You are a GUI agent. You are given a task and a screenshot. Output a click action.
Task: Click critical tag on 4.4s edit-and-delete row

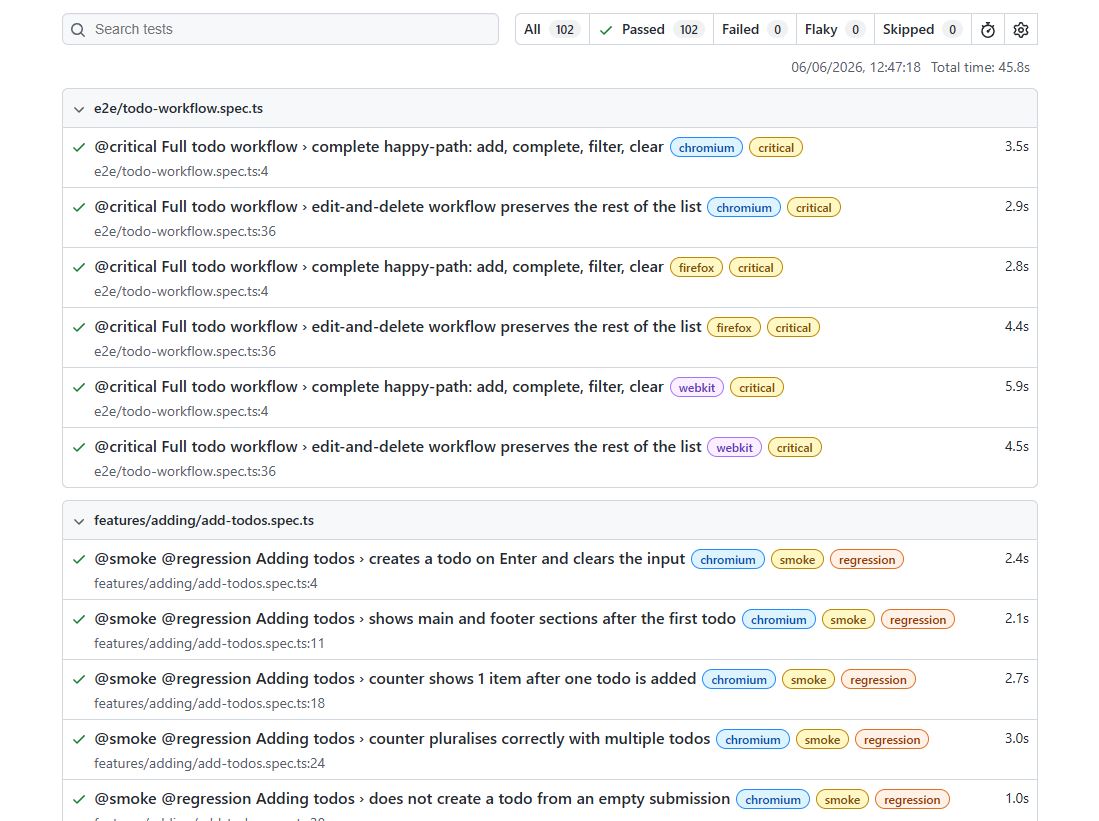793,327
